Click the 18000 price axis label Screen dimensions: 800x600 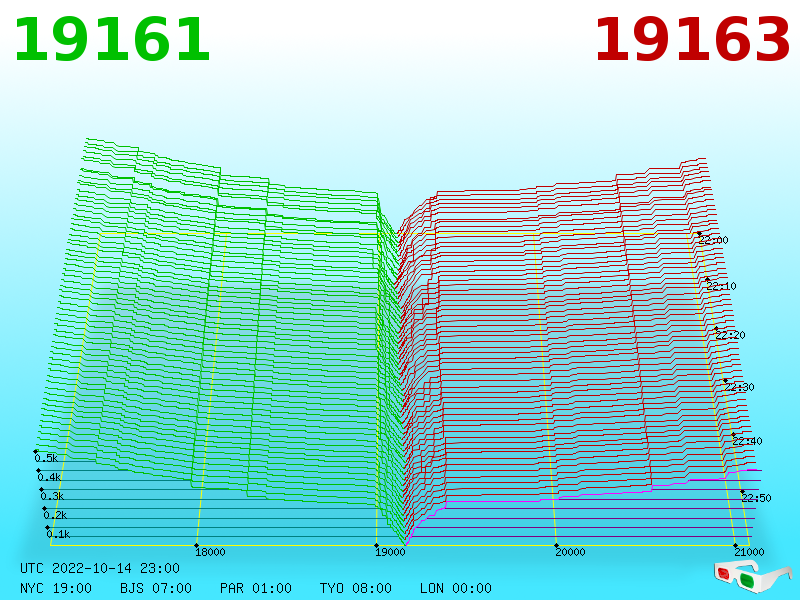(210, 552)
